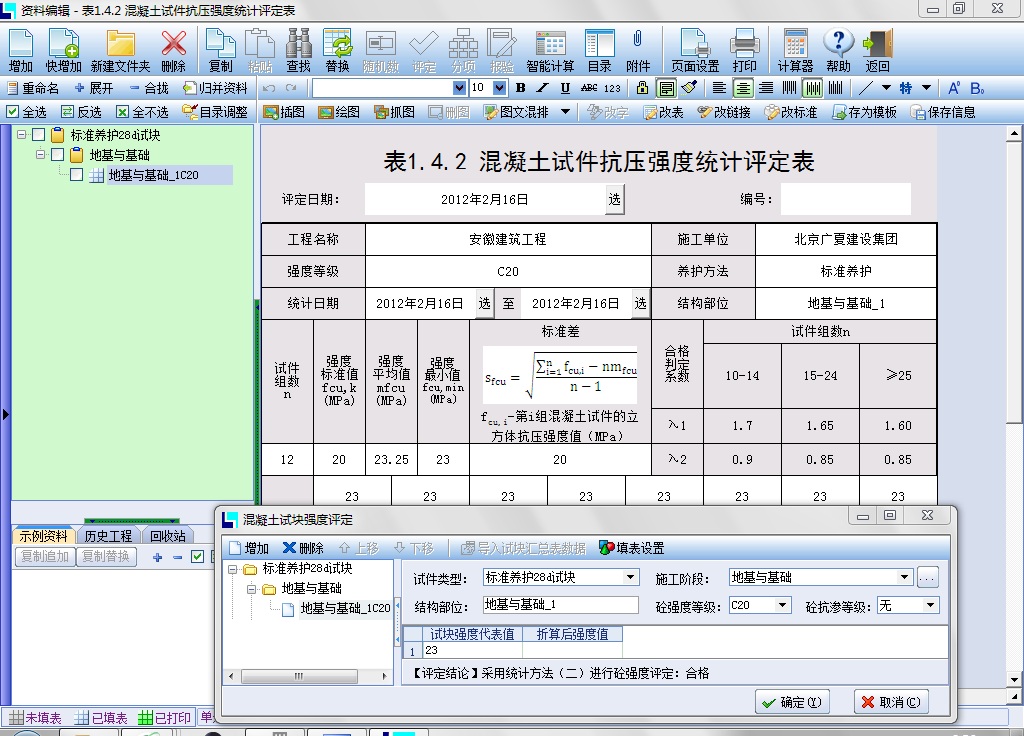Switch to the 回收站 tab
This screenshot has width=1024, height=736.
coord(167,536)
